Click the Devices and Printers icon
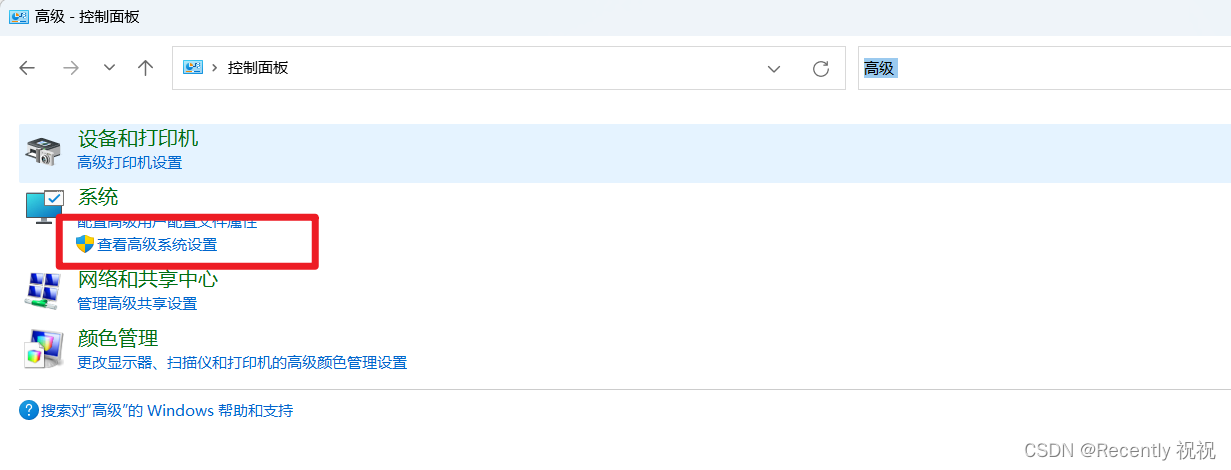Screen dimensions: 1231x470 point(43,151)
